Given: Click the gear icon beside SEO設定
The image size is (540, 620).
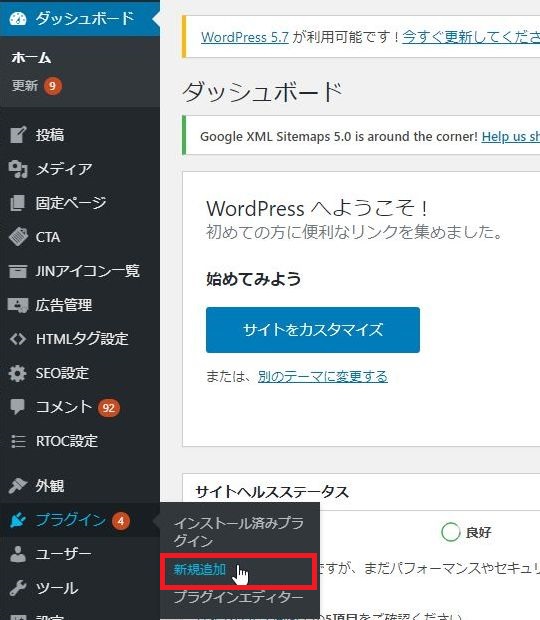Looking at the screenshot, I should pyautogui.click(x=17, y=373).
